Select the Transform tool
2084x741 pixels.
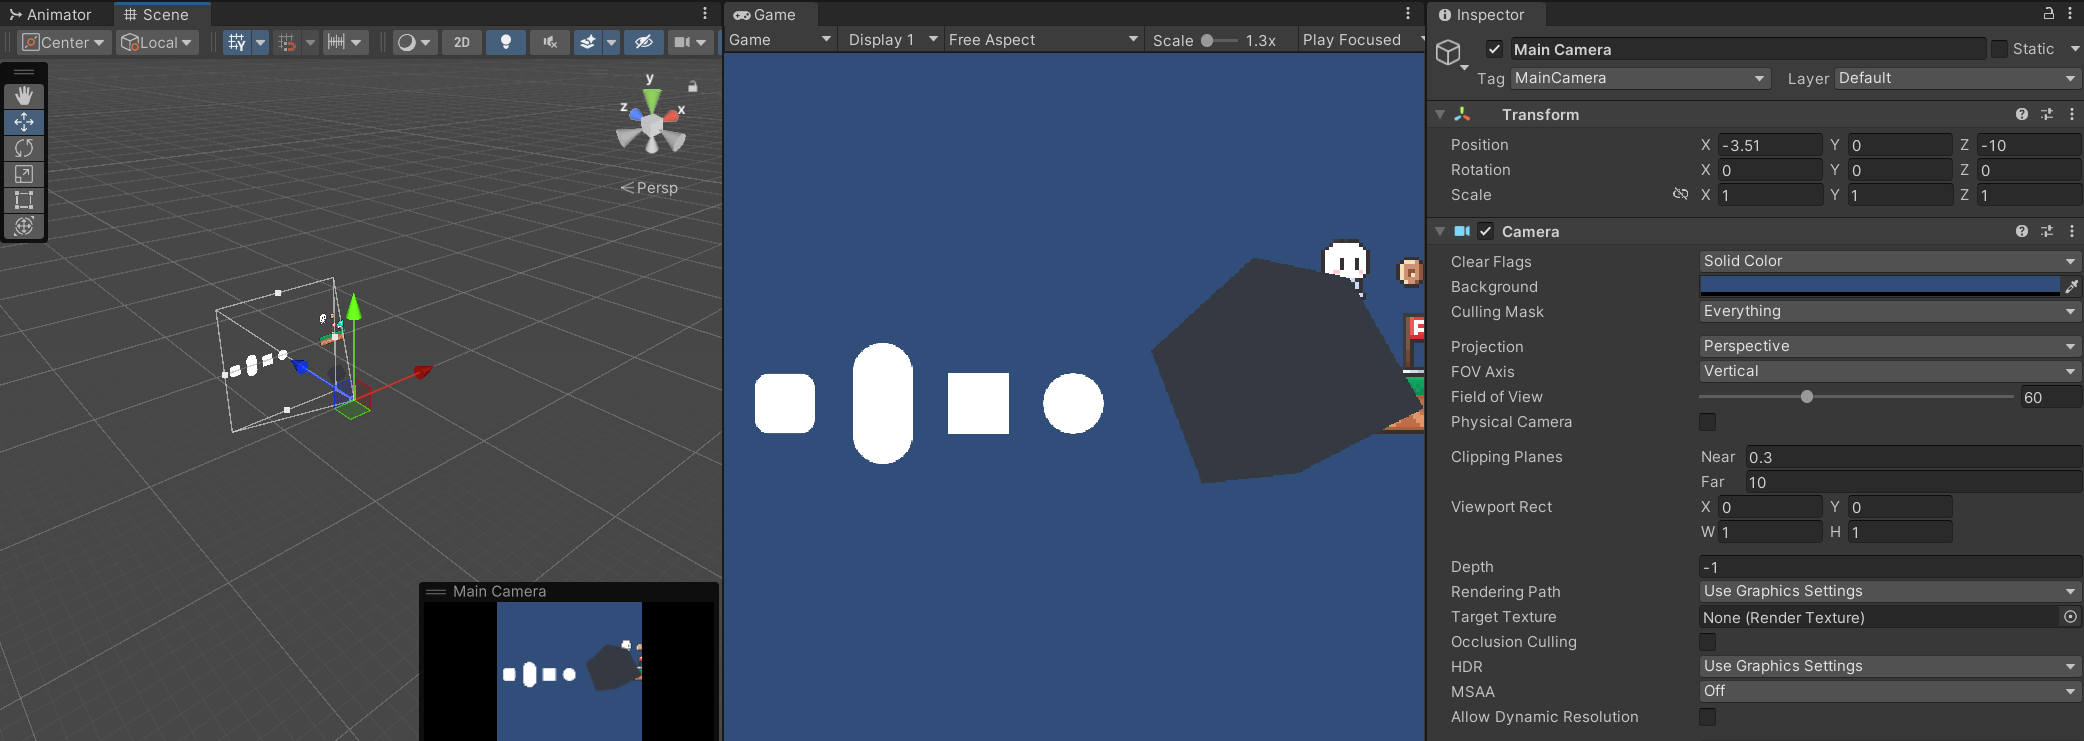click(24, 226)
